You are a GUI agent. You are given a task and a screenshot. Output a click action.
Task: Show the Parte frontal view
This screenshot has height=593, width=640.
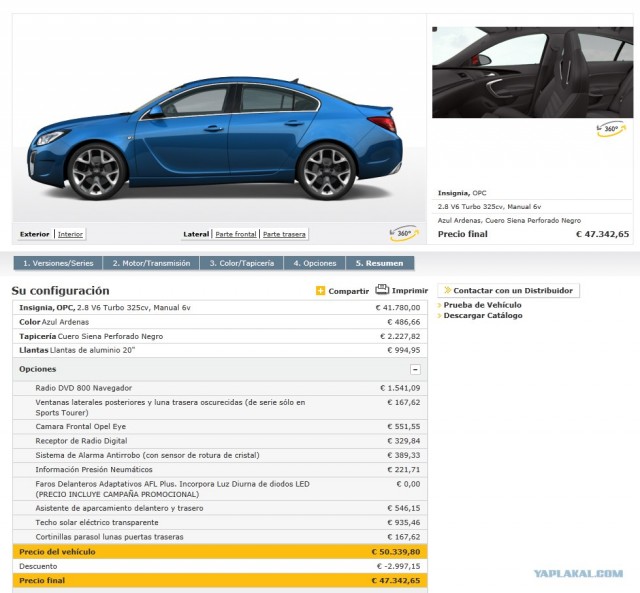point(236,234)
